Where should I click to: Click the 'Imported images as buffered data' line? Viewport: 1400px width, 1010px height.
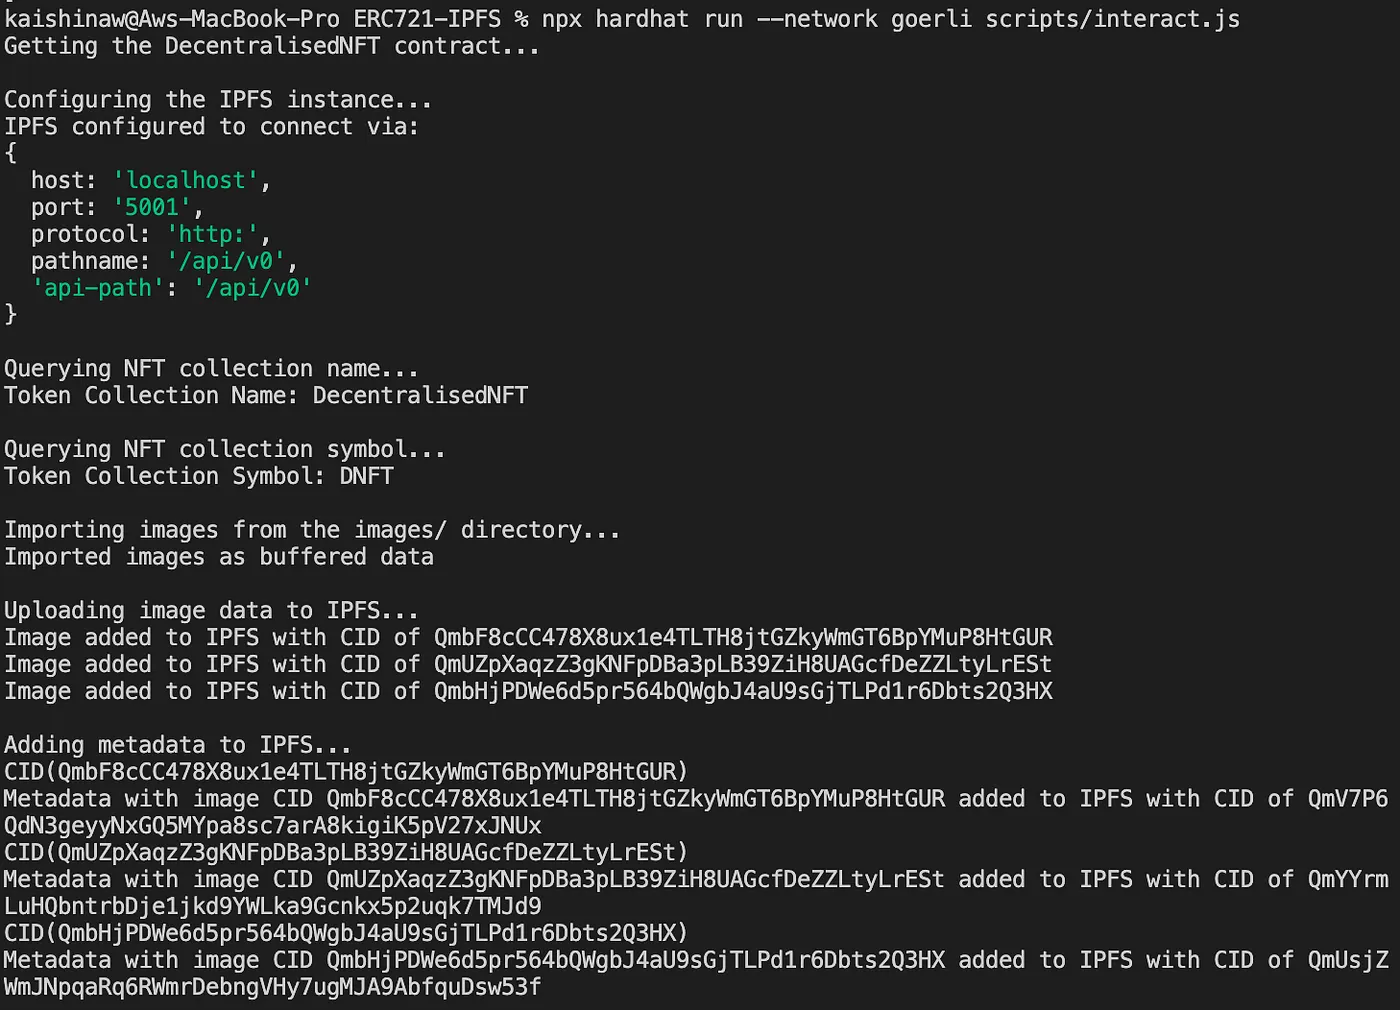pos(218,558)
